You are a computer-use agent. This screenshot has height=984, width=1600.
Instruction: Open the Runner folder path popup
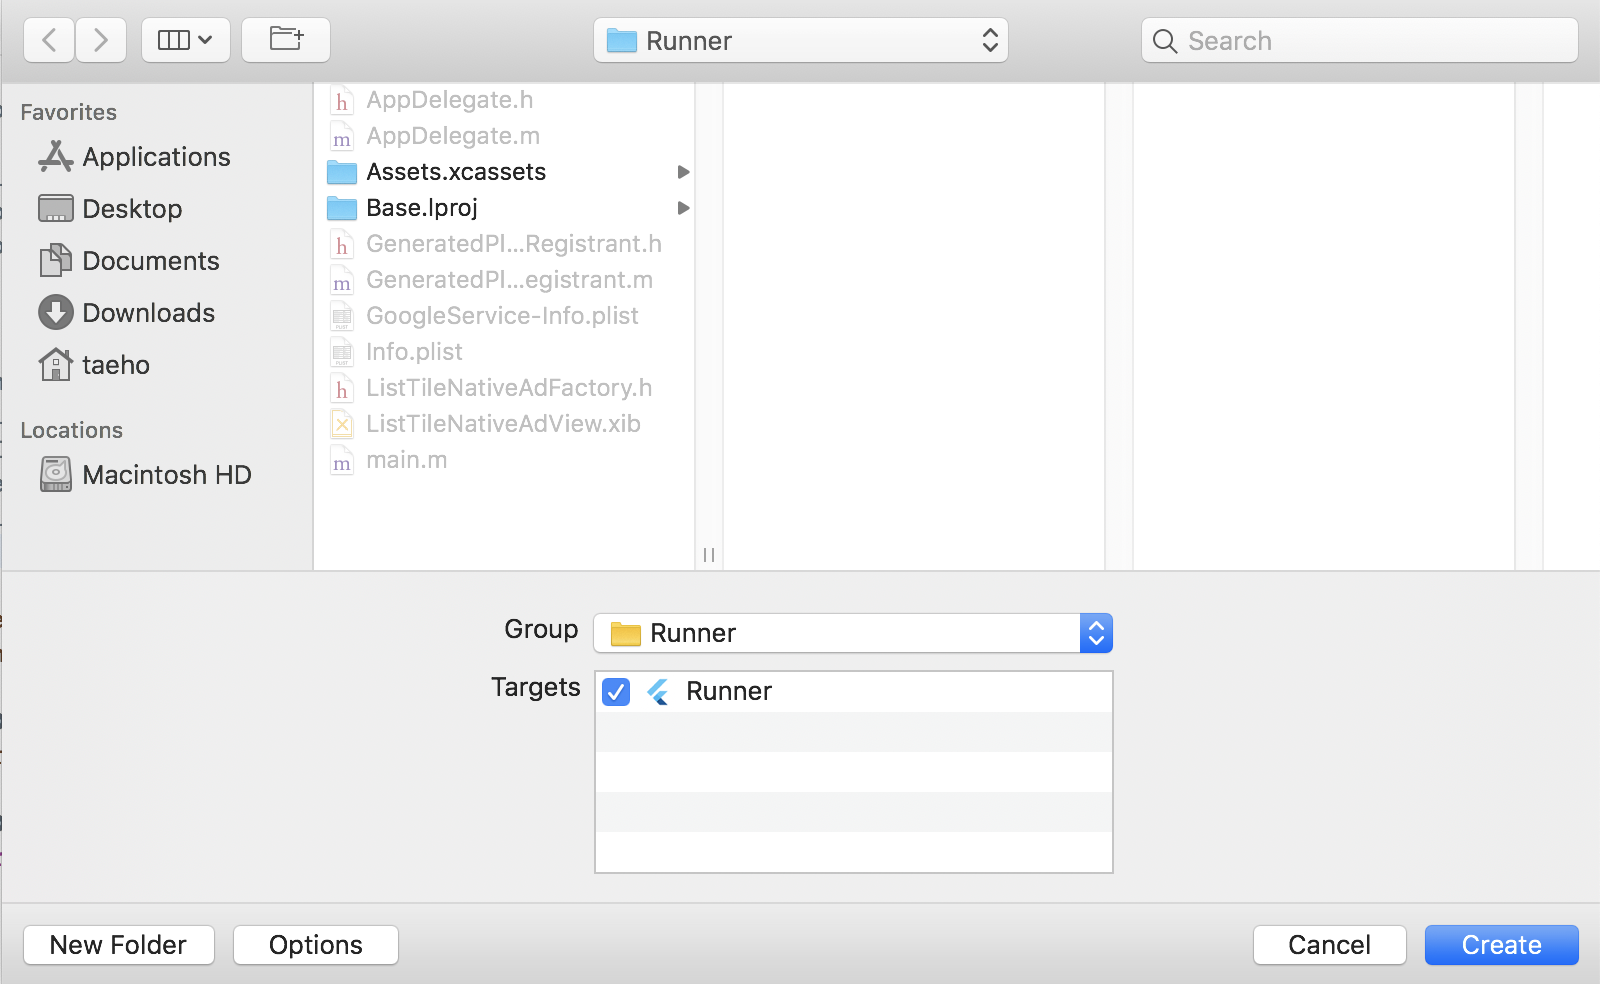point(800,41)
